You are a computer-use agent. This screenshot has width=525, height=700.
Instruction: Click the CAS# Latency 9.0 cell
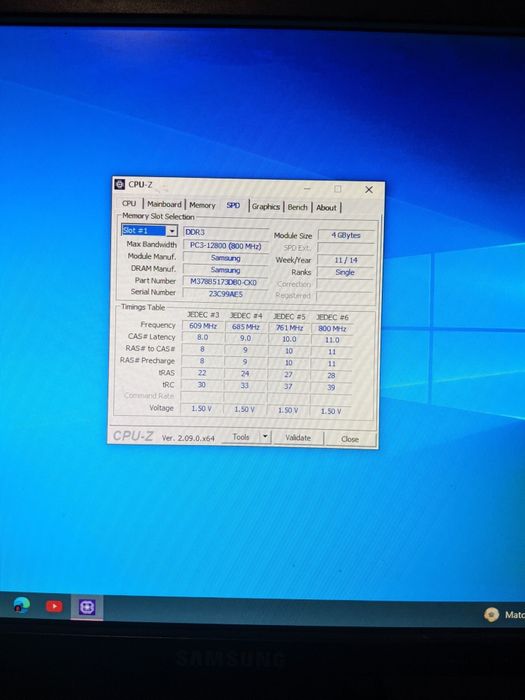(246, 338)
